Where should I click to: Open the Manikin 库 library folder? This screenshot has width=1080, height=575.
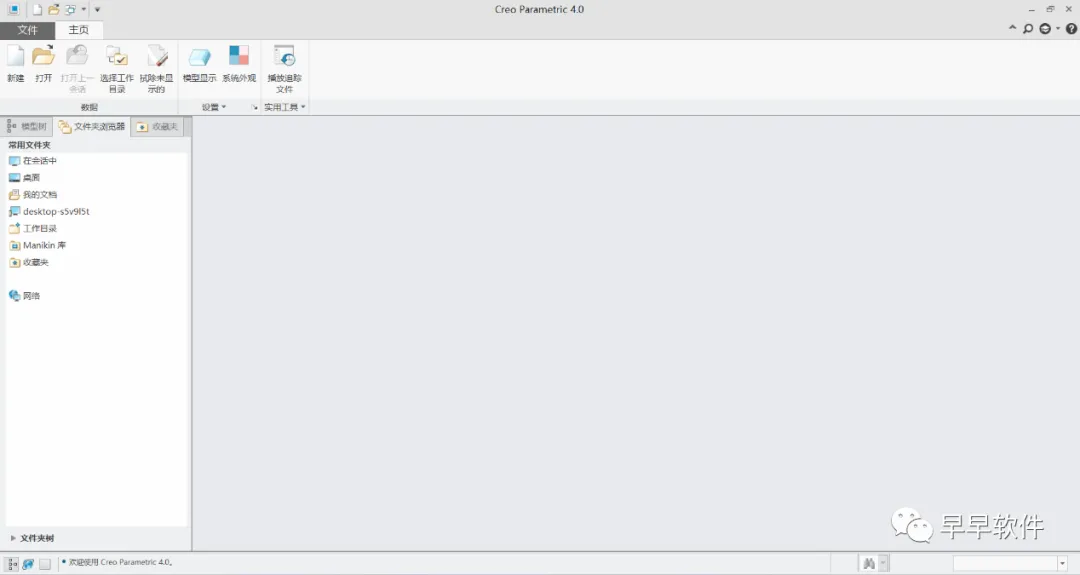click(x=37, y=245)
